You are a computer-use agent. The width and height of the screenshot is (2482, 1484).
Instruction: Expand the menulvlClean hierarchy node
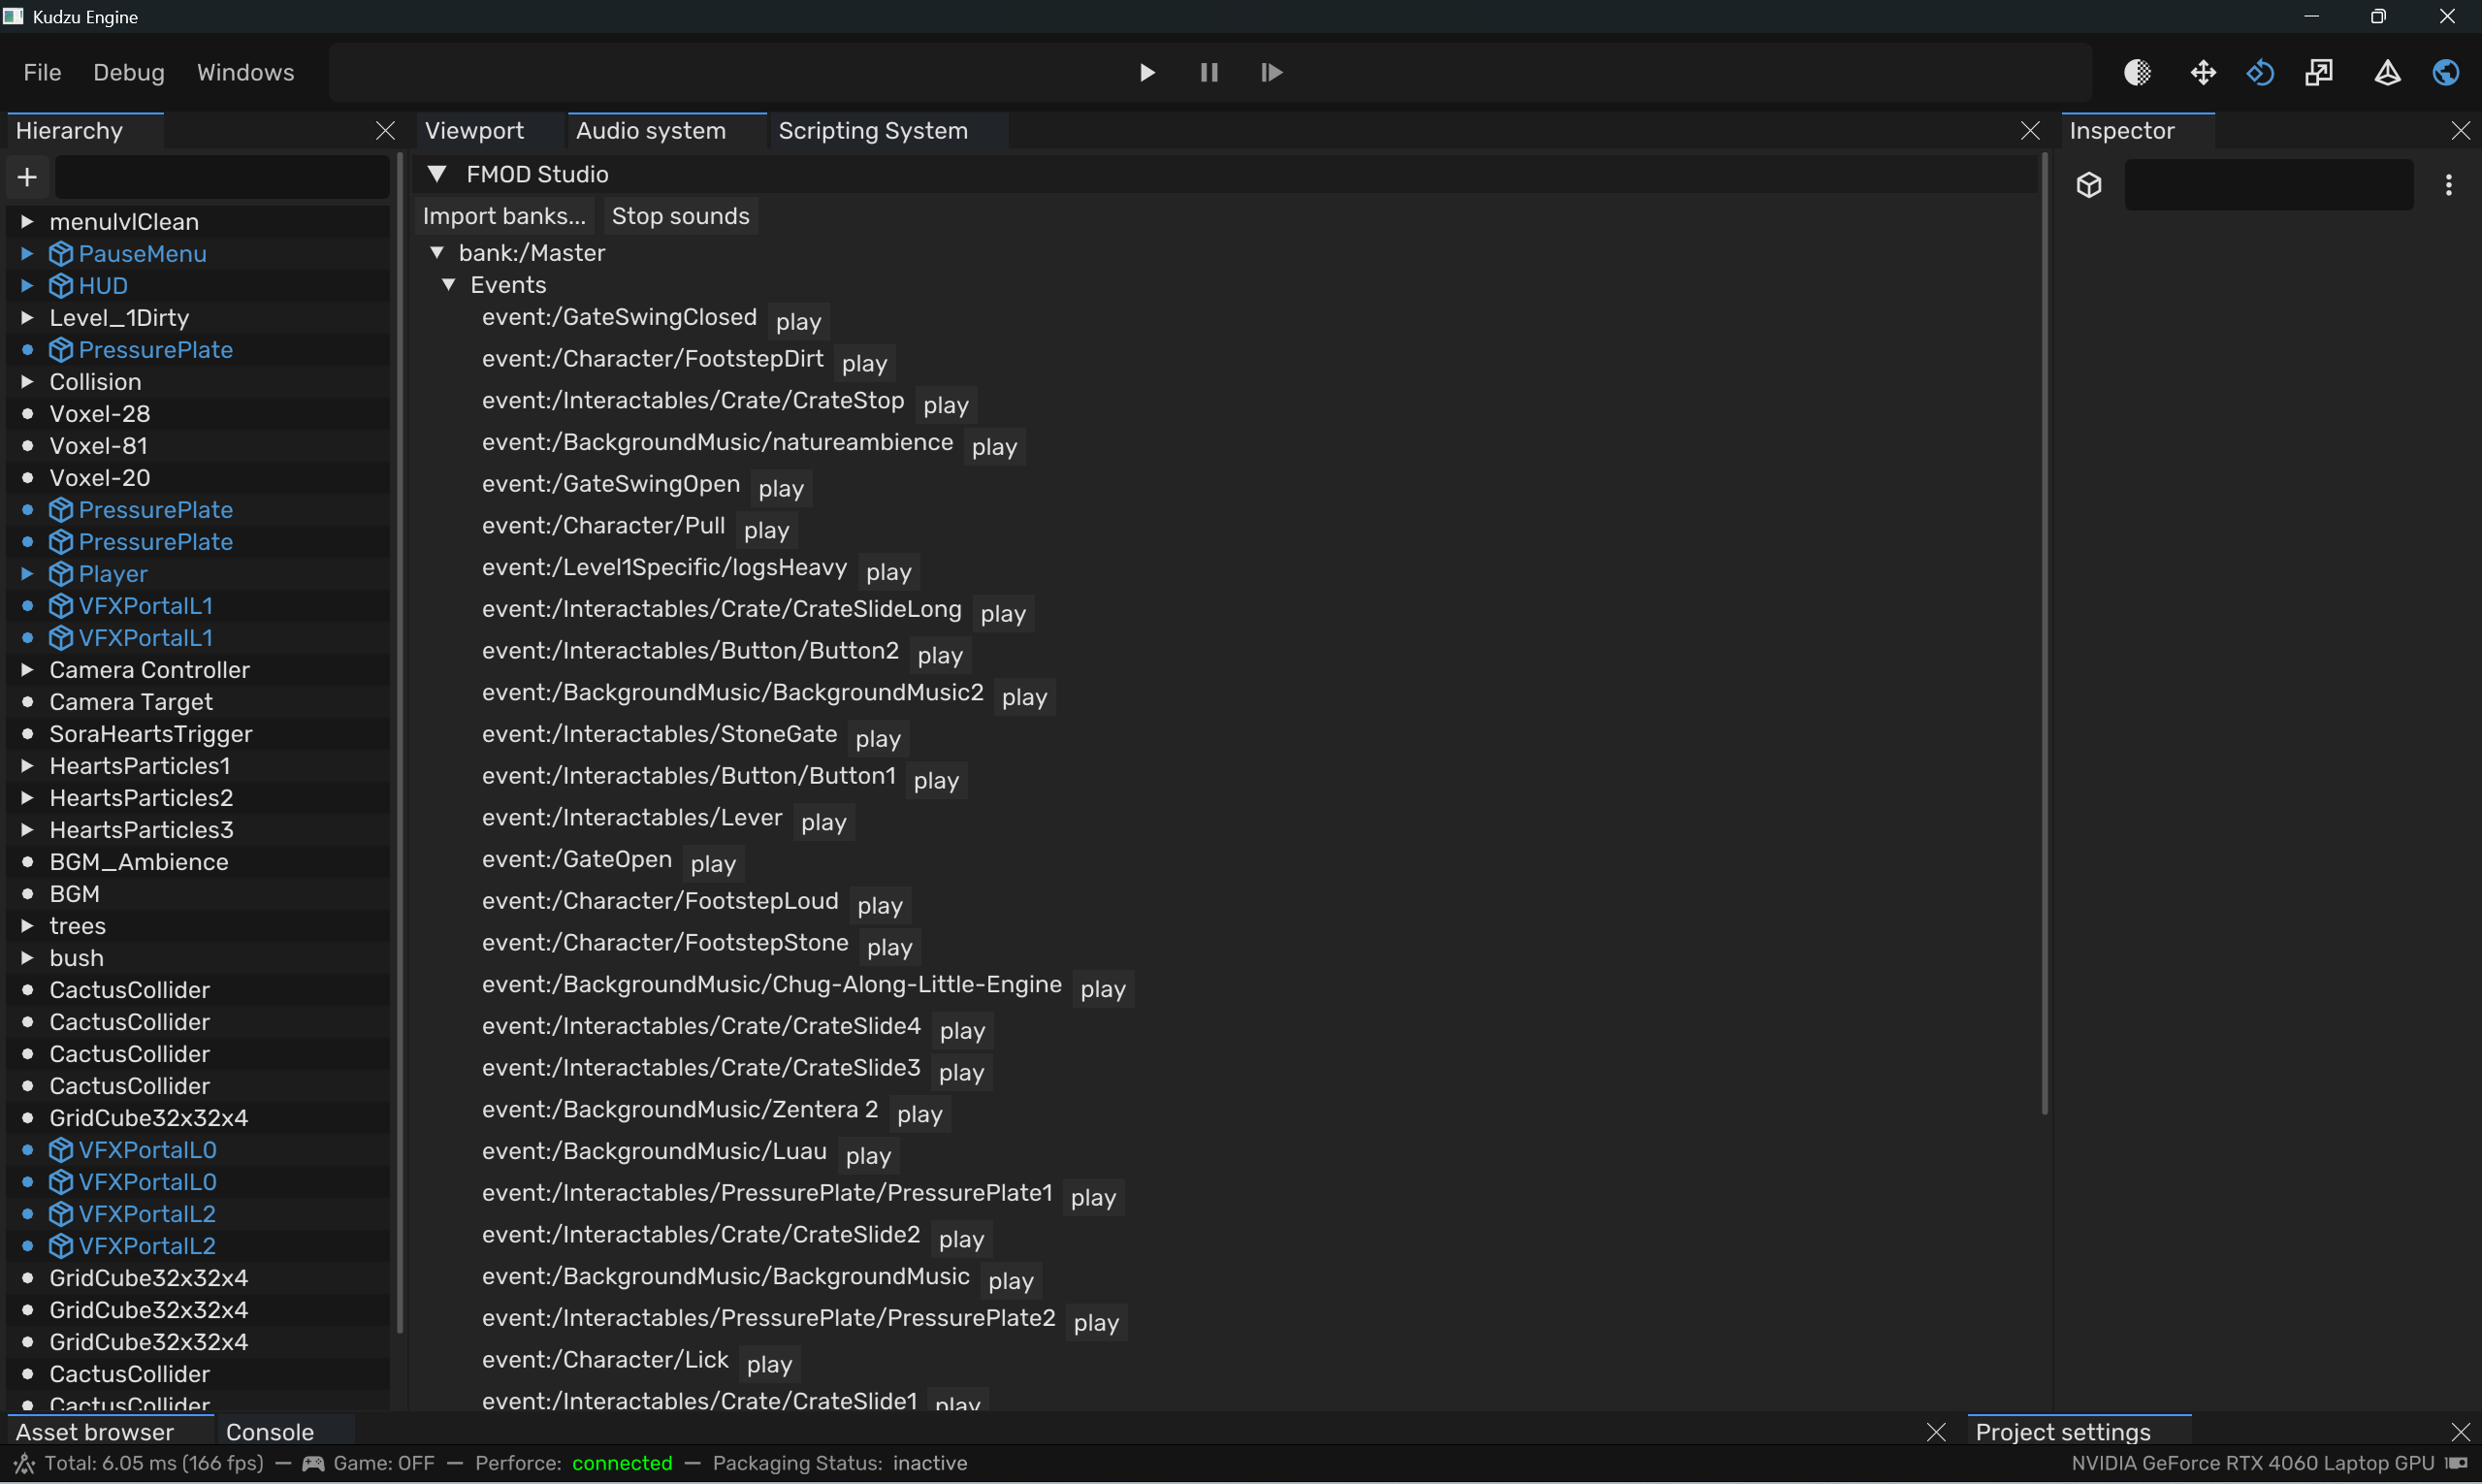click(x=27, y=222)
